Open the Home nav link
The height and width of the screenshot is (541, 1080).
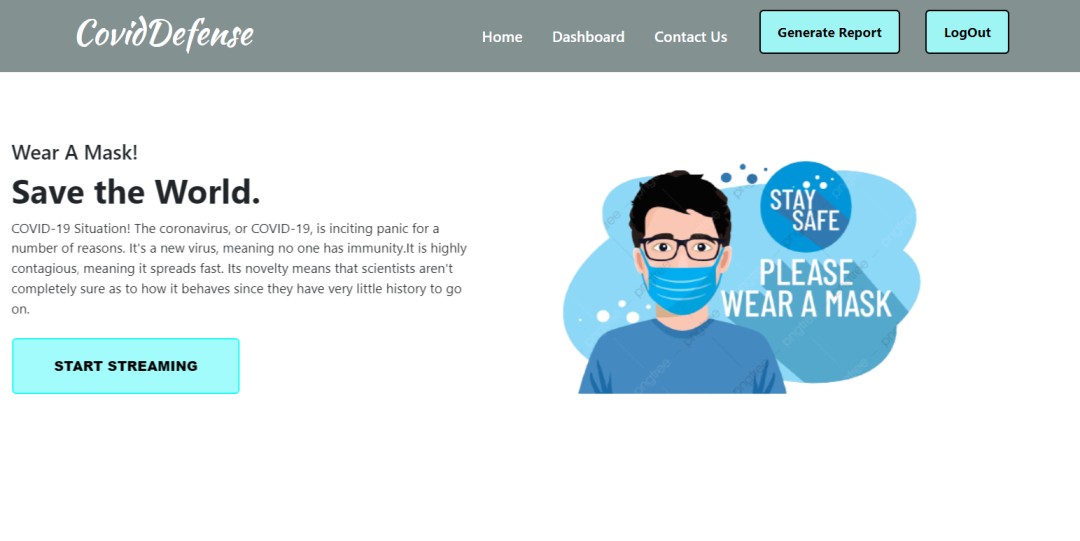tap(502, 37)
